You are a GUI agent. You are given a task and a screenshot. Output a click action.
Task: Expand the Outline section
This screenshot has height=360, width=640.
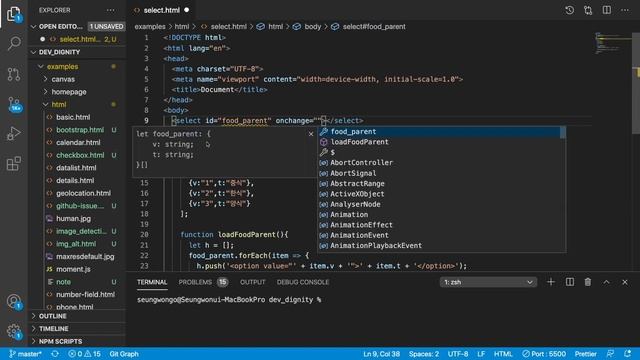(78, 316)
